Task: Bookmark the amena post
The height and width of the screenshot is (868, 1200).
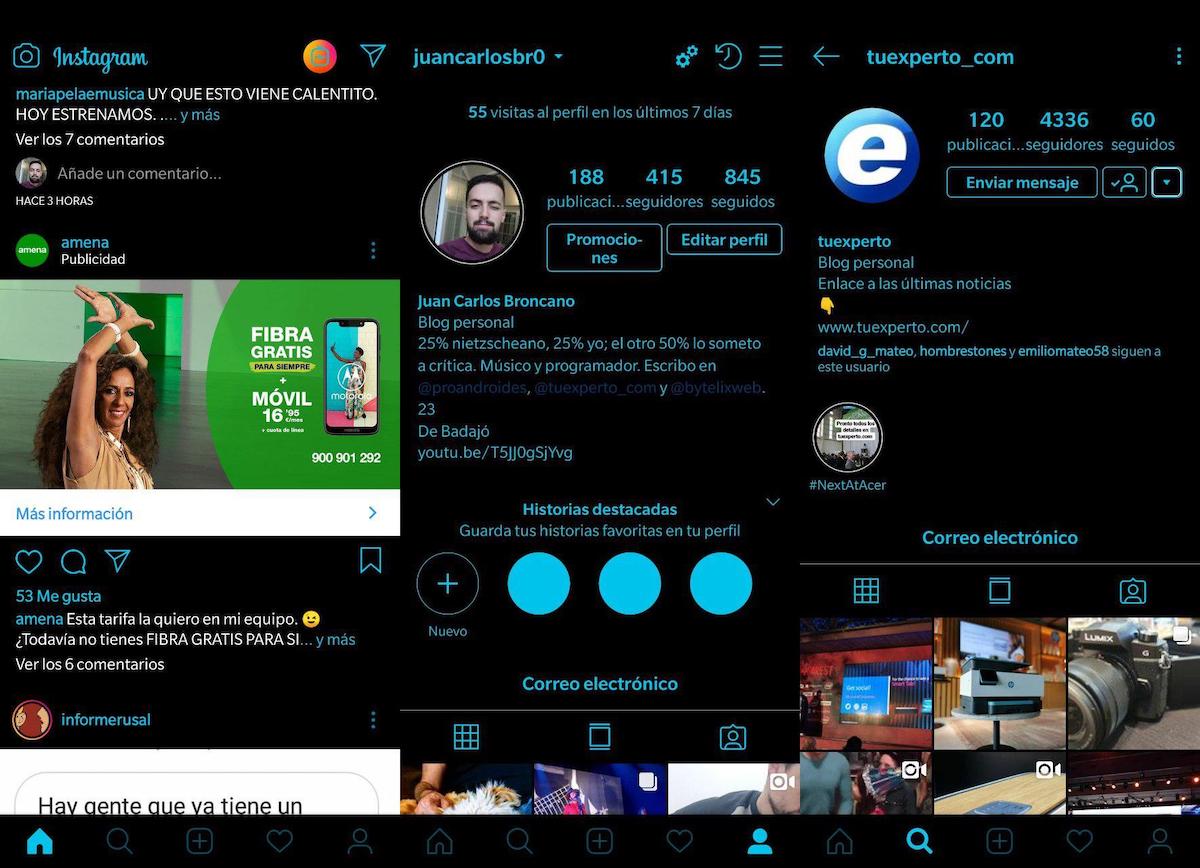Action: point(370,560)
